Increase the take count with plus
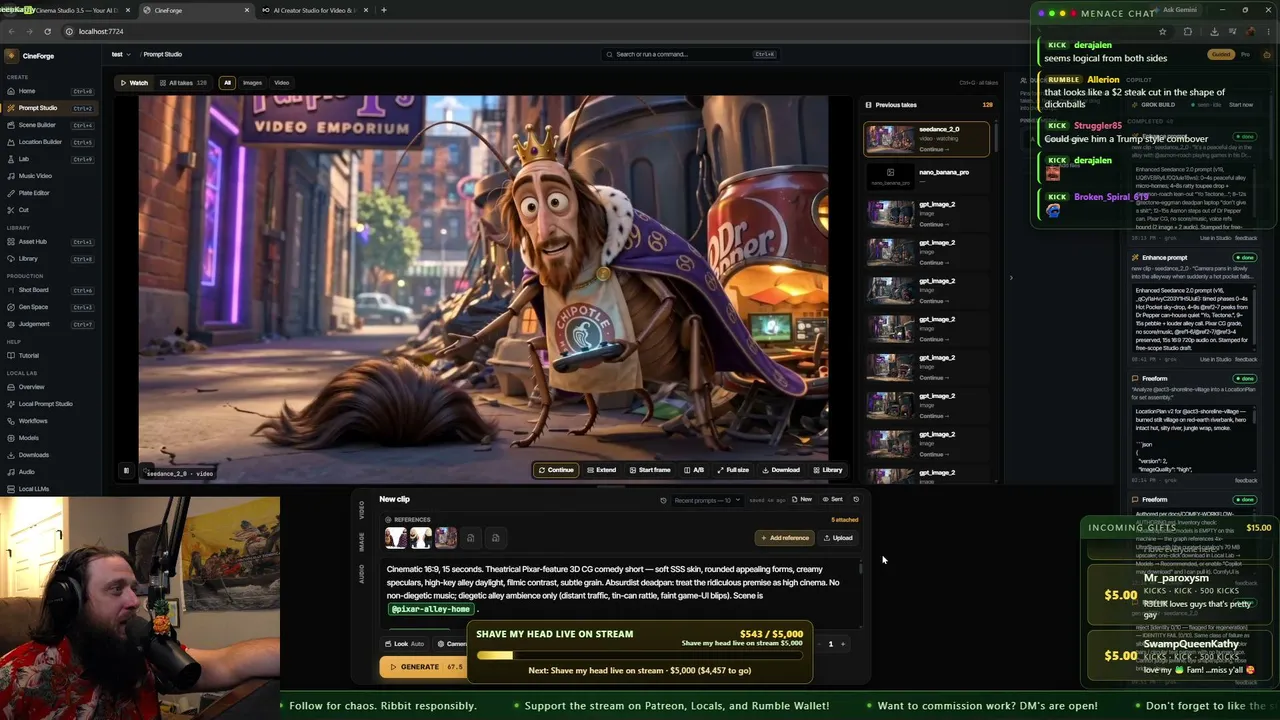Screen dimensions: 1280x720 point(842,644)
